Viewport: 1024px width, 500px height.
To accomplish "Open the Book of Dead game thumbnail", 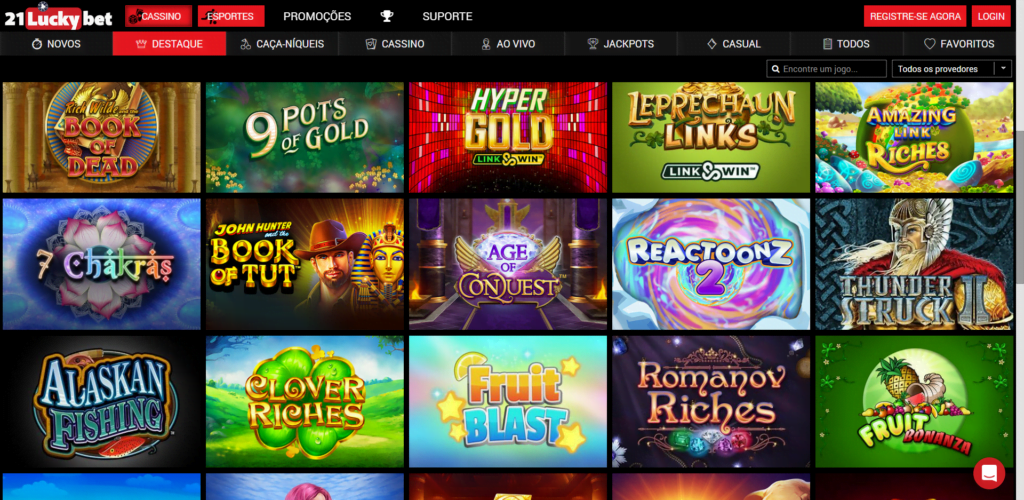I will coord(101,137).
